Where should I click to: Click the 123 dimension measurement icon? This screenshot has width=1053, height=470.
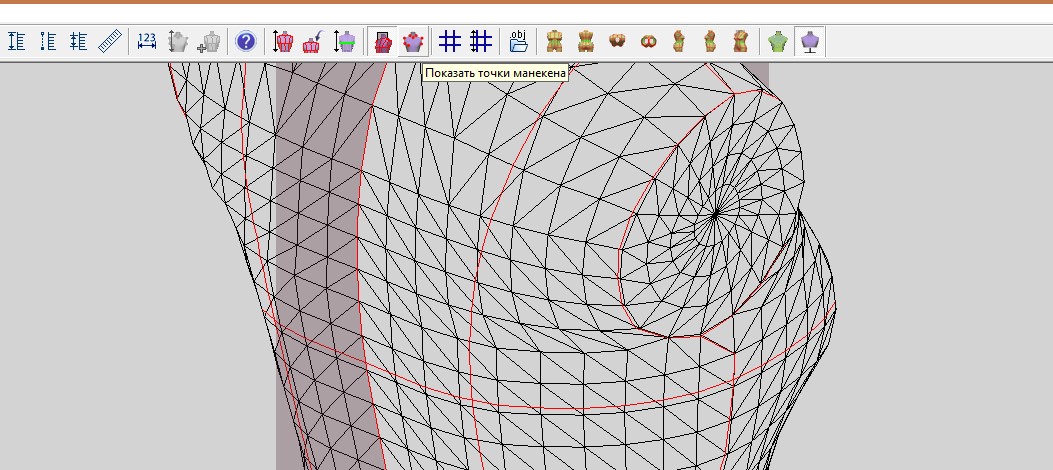[146, 42]
